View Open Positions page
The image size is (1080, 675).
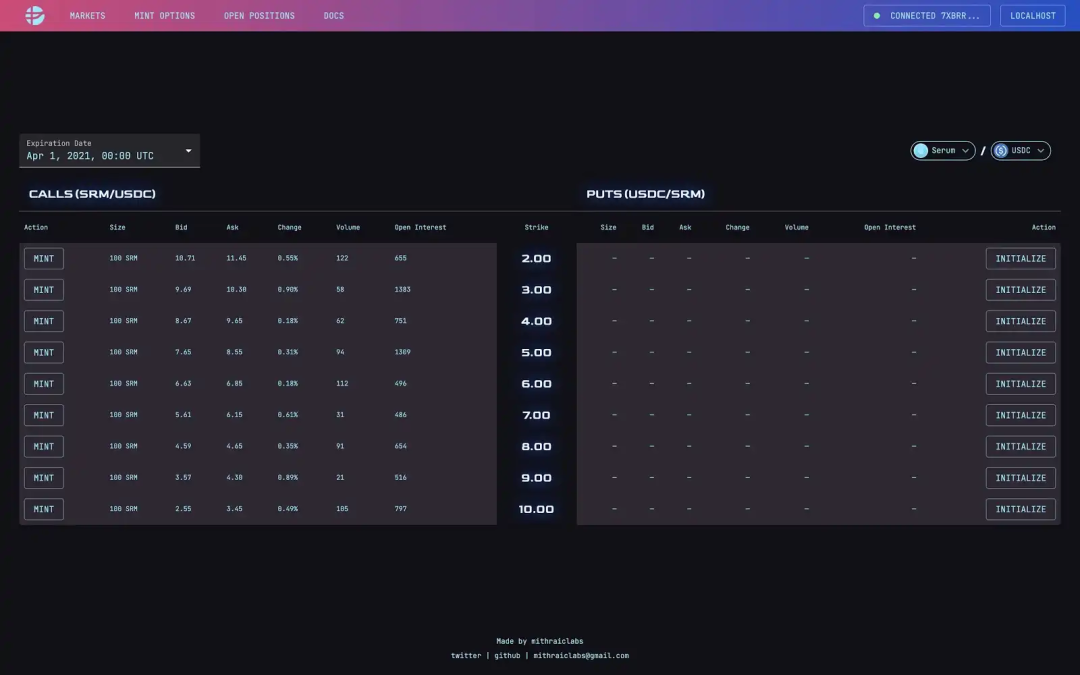click(x=259, y=15)
